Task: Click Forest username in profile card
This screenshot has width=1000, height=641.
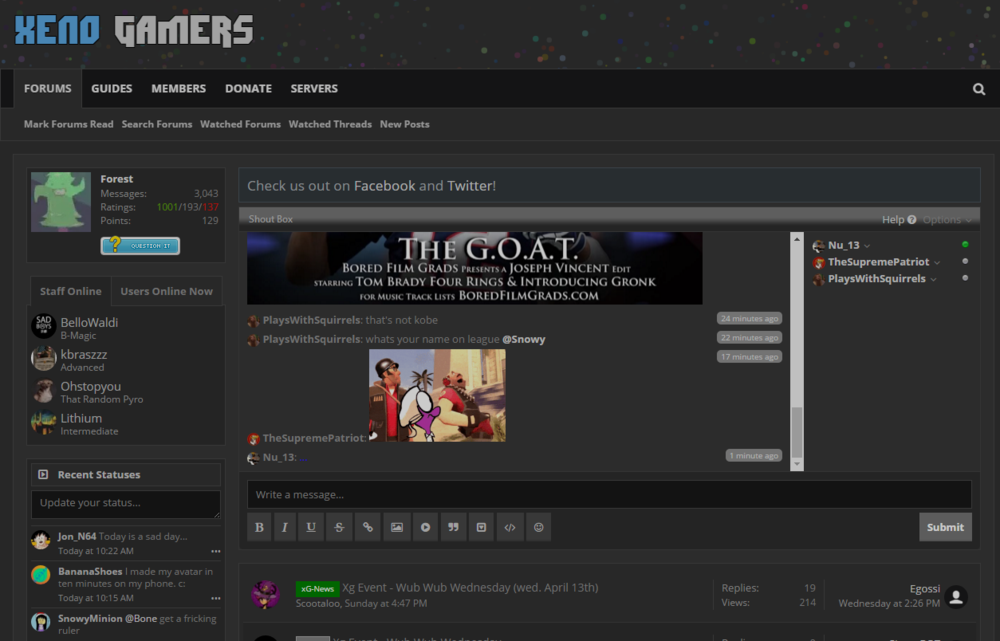Action: click(x=117, y=179)
